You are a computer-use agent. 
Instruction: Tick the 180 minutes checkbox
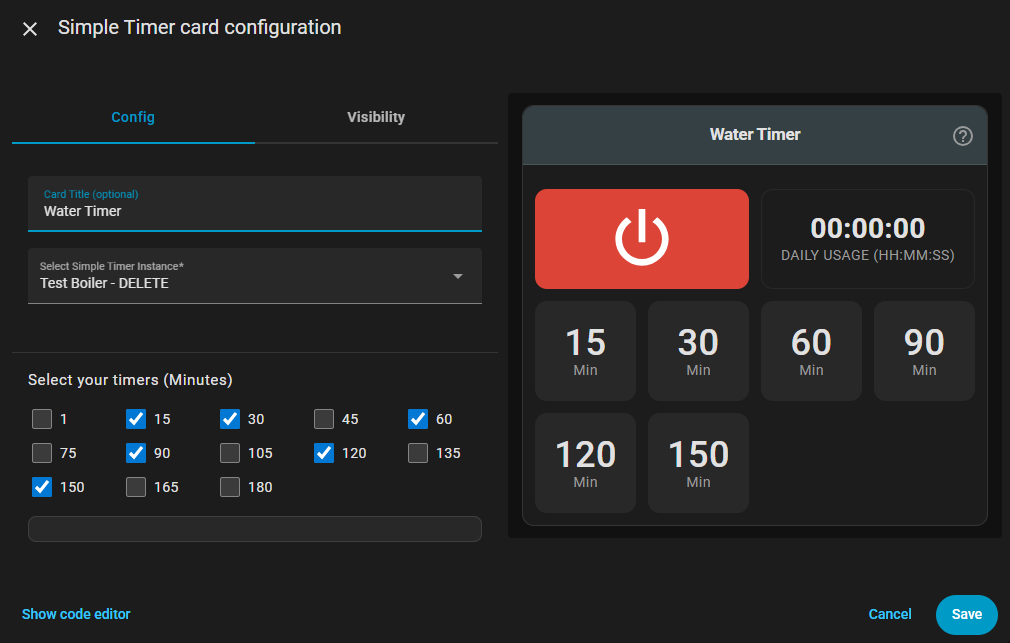230,487
